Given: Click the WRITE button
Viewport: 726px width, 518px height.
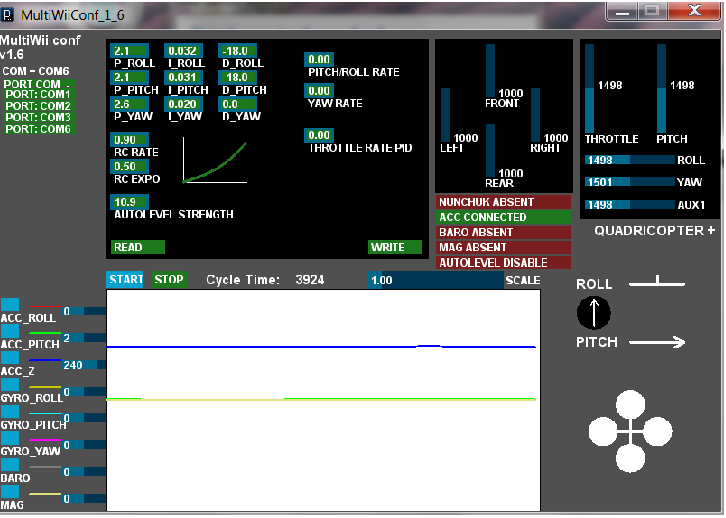Looking at the screenshot, I should tap(395, 247).
